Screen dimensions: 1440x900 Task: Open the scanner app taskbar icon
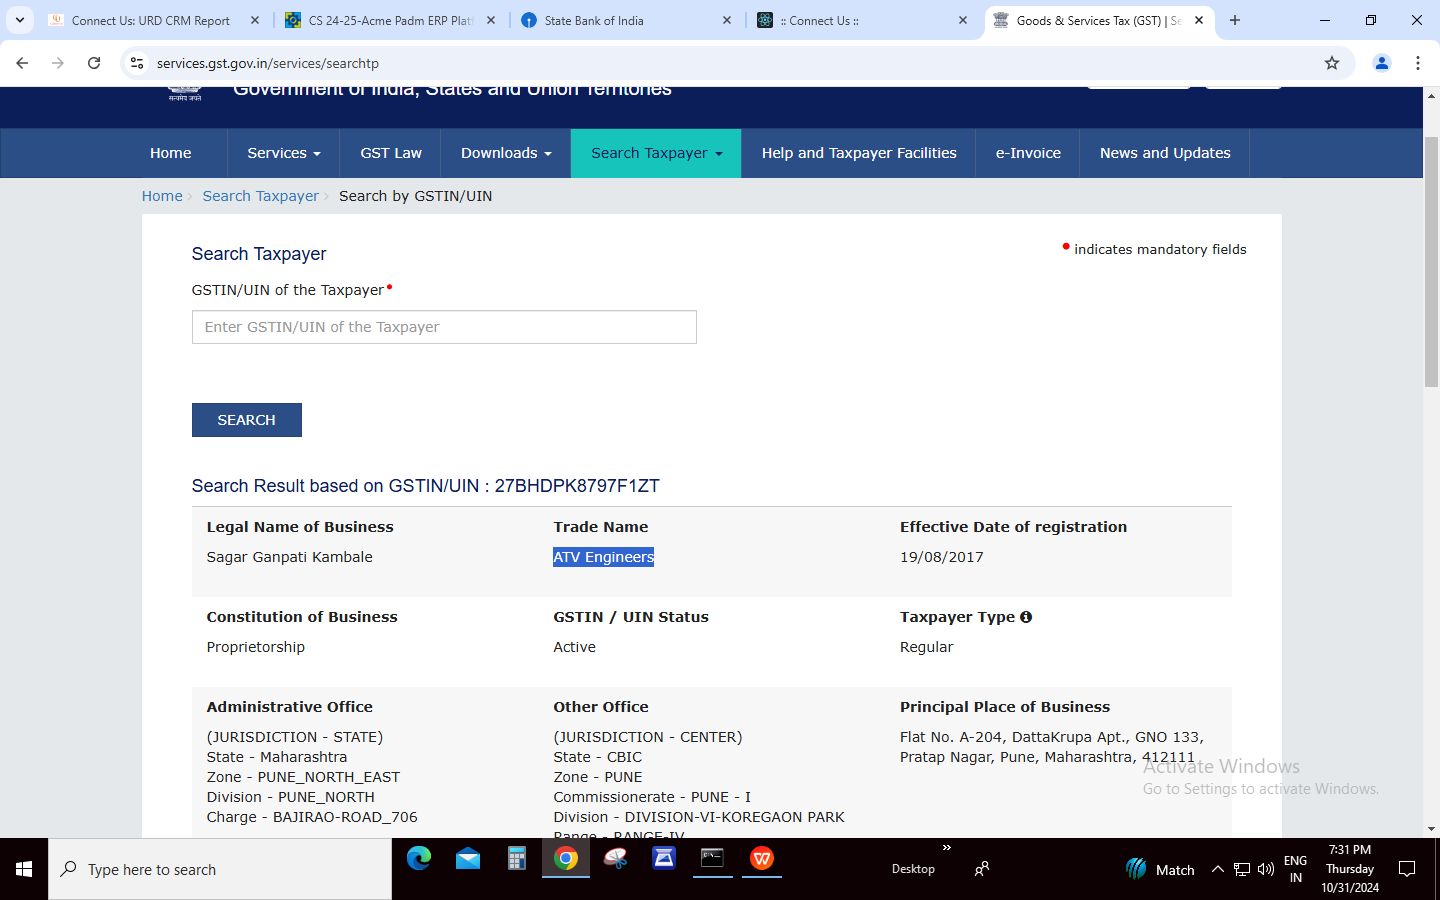(x=664, y=858)
